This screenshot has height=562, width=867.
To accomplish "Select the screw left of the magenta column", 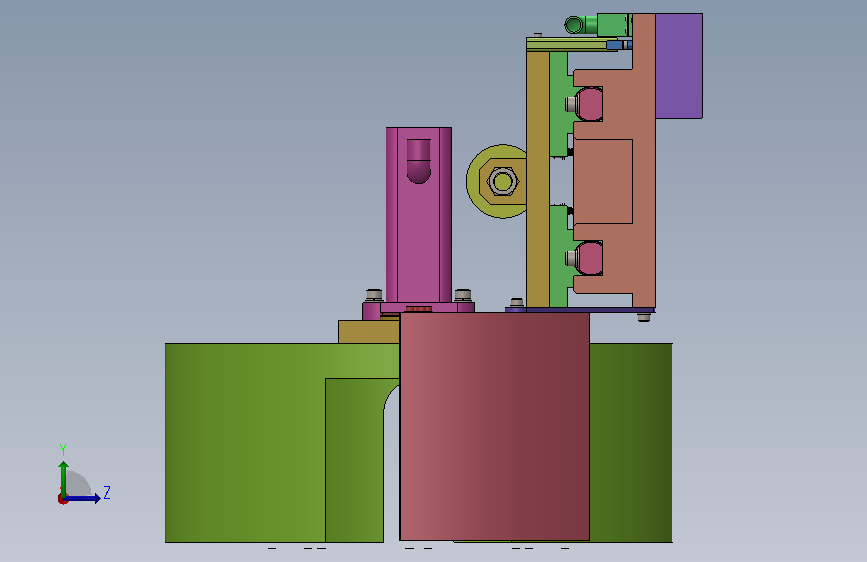I will [x=374, y=295].
